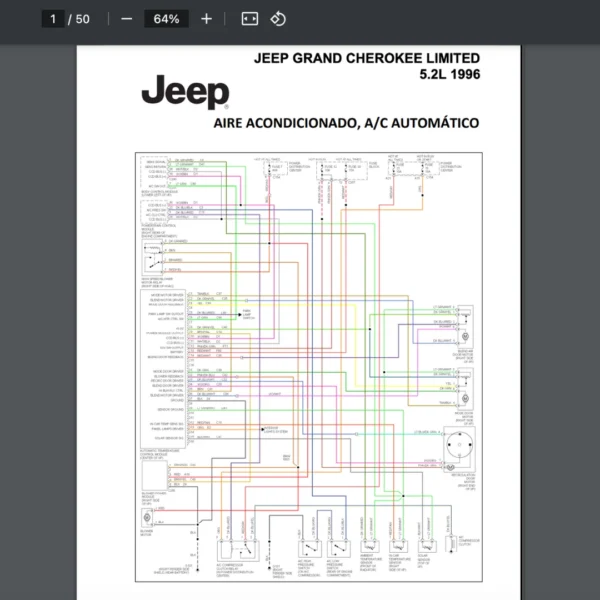Click the JEEP GRAND CHEROKEE LIMITED heading
The width and height of the screenshot is (600, 600).
(366, 58)
